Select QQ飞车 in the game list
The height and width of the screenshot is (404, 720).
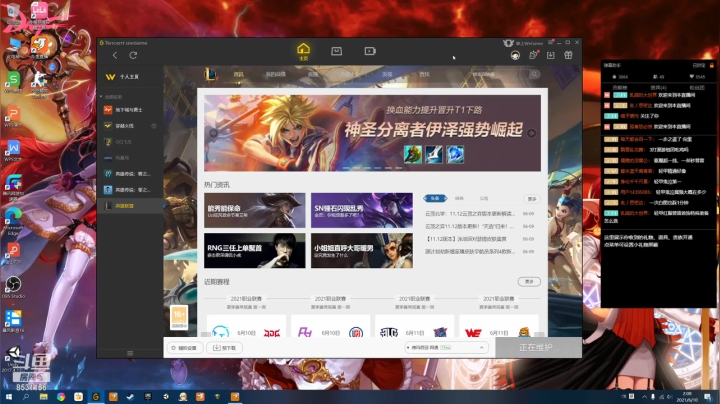pyautogui.click(x=130, y=142)
